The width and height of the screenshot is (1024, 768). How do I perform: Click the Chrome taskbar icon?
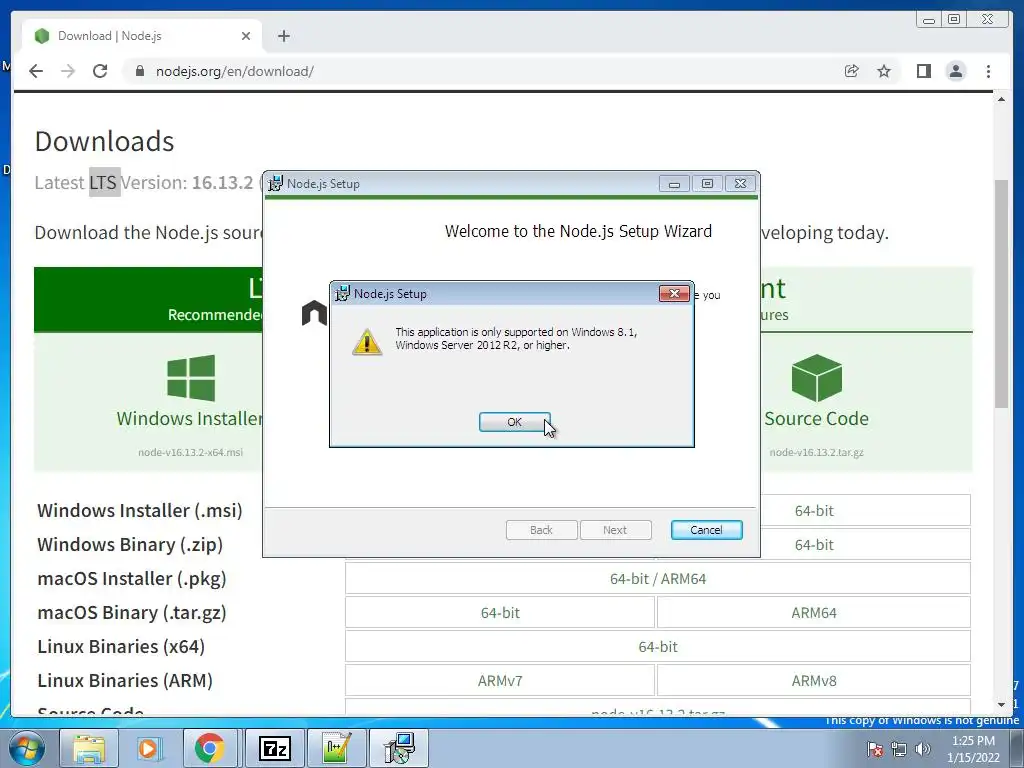tap(210, 748)
